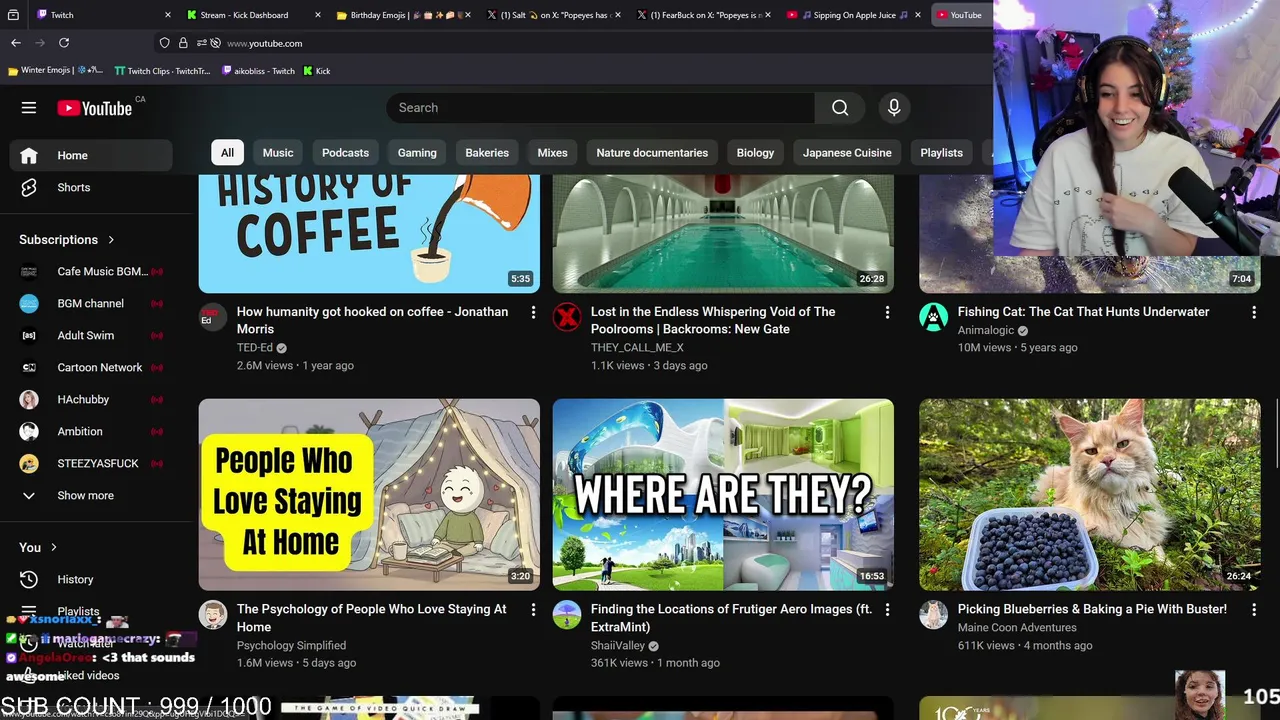Filter feed by Music chip
The width and height of the screenshot is (1280, 720).
278,153
